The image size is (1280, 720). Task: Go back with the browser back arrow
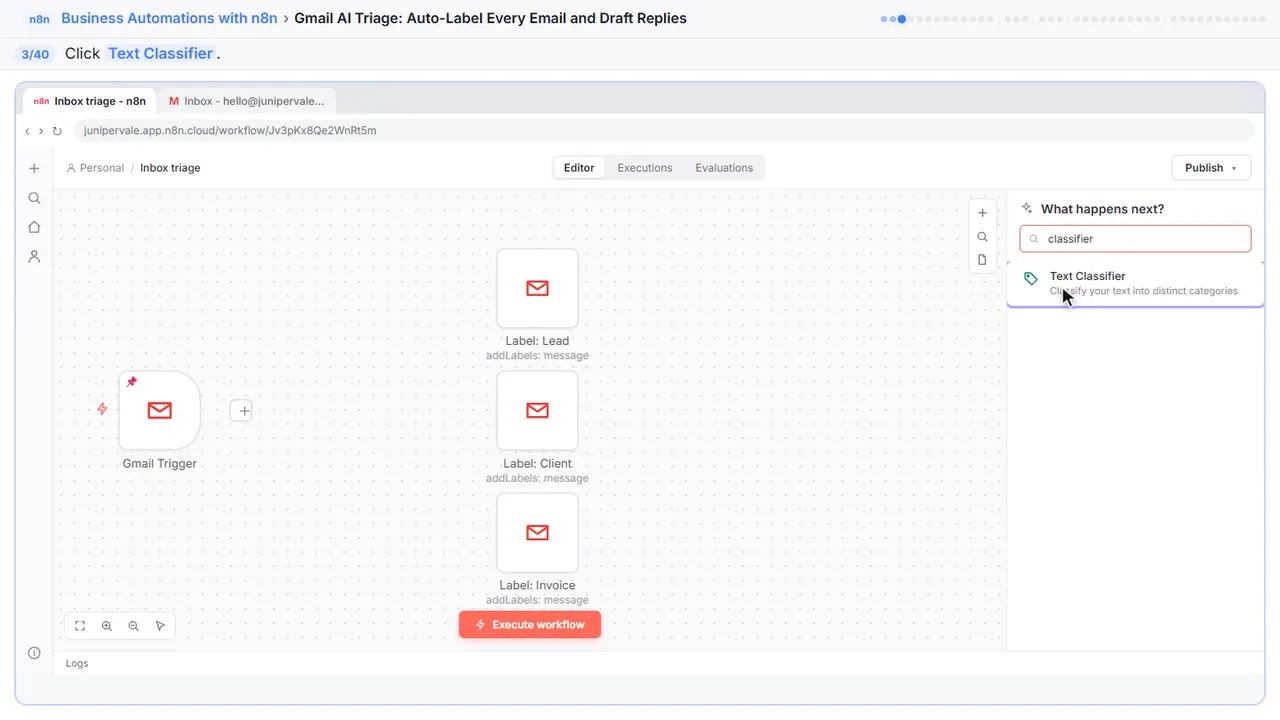tap(27, 131)
